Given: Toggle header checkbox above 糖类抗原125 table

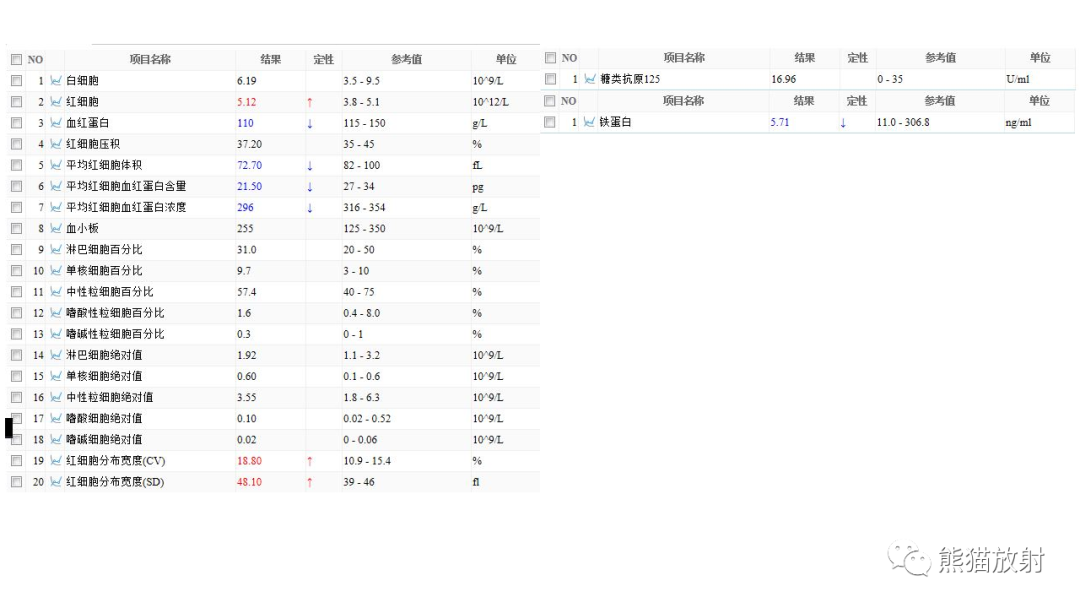Looking at the screenshot, I should (x=550, y=58).
